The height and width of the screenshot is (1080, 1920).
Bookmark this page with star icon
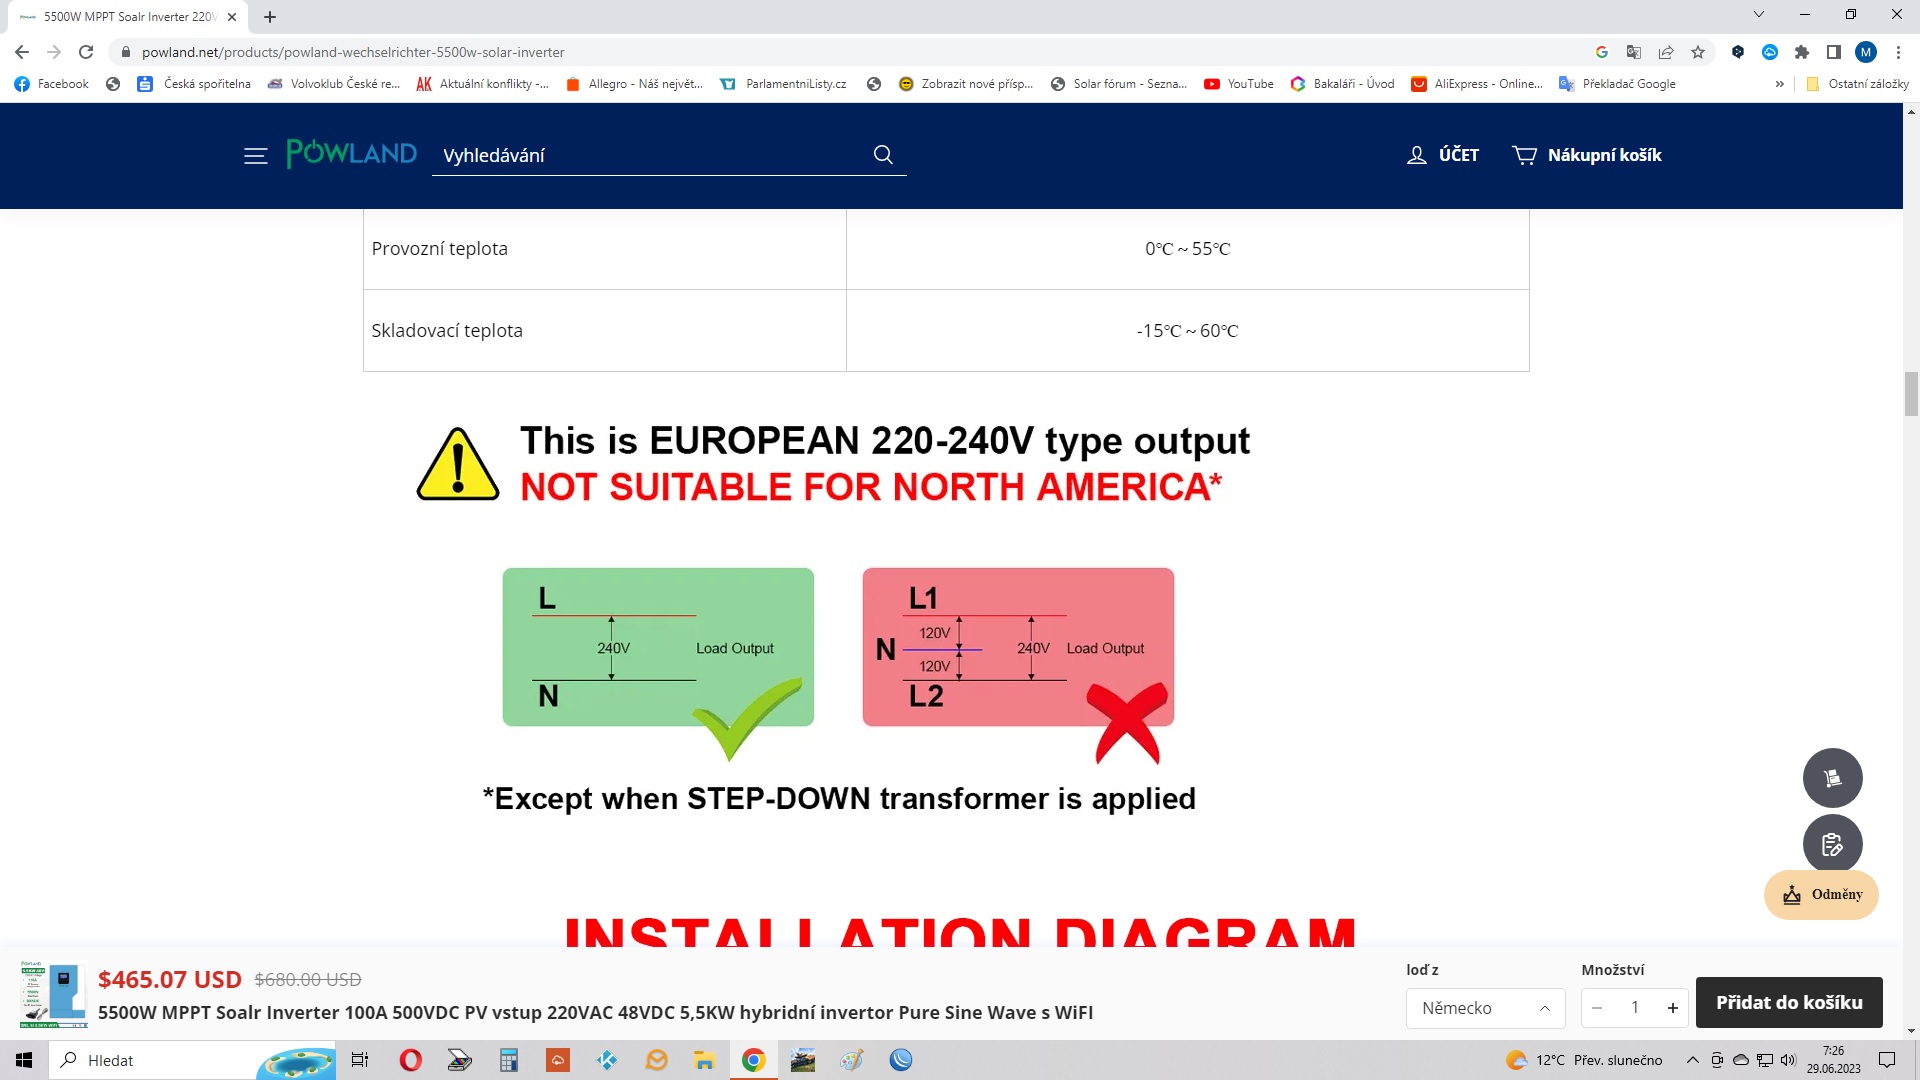click(x=1698, y=52)
